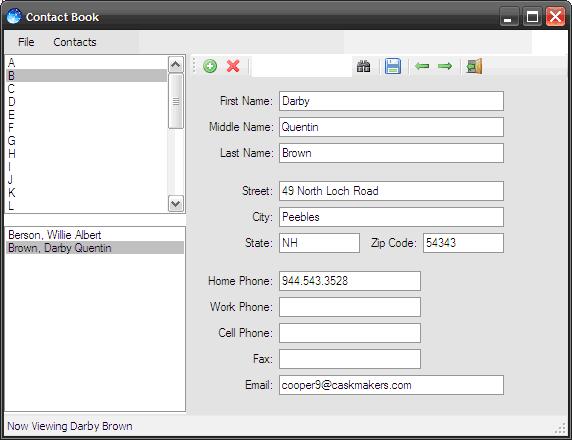
Task: Click the exit door icon in toolbar
Action: pos(474,66)
